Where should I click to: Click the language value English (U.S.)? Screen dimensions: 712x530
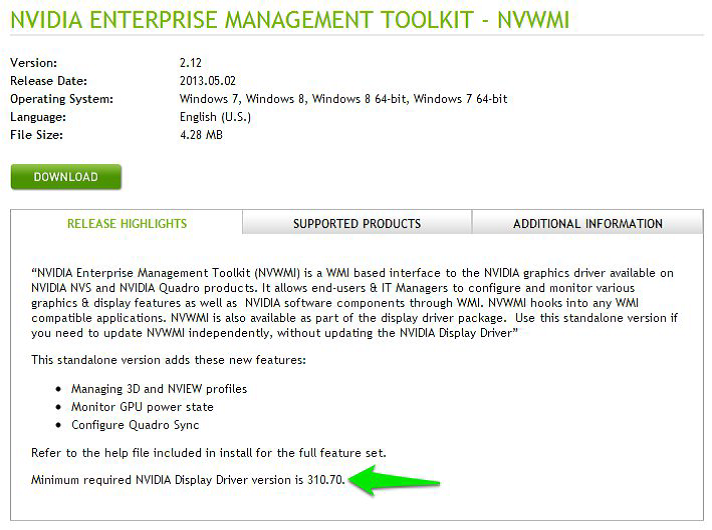(x=215, y=117)
